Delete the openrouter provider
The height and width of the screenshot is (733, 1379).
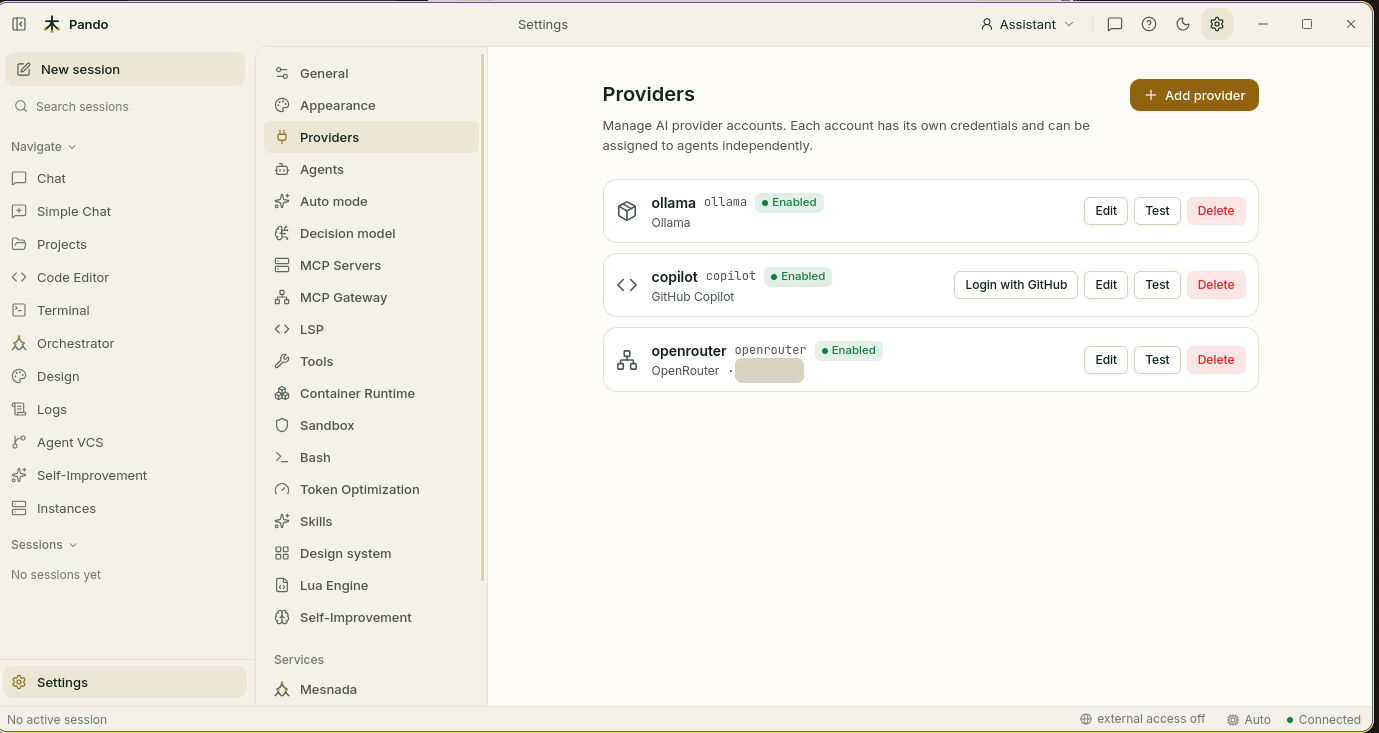1216,360
